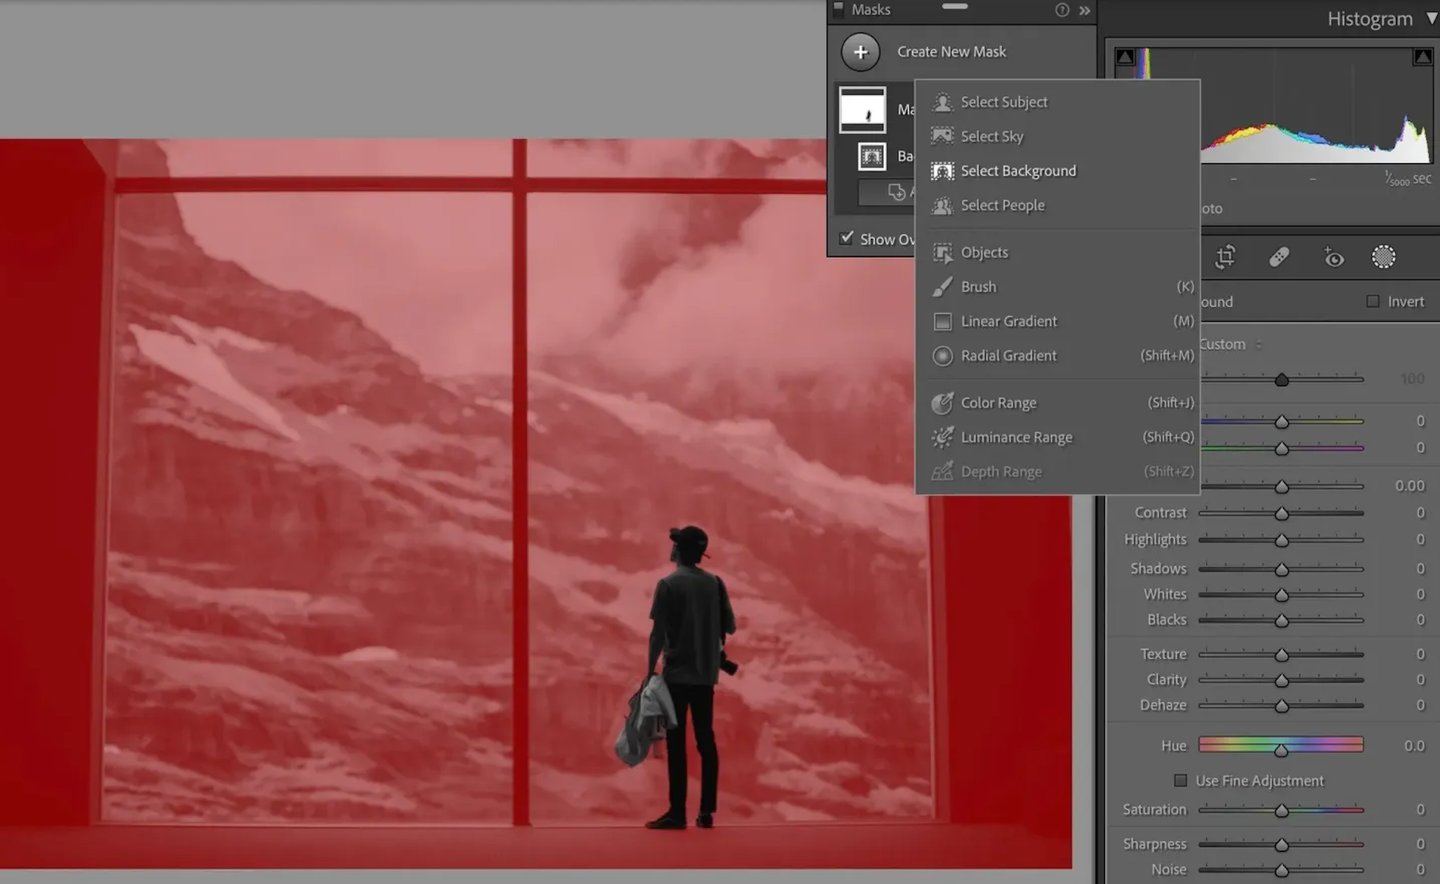
Task: Click the Dehaze slider handle
Action: 1281,706
